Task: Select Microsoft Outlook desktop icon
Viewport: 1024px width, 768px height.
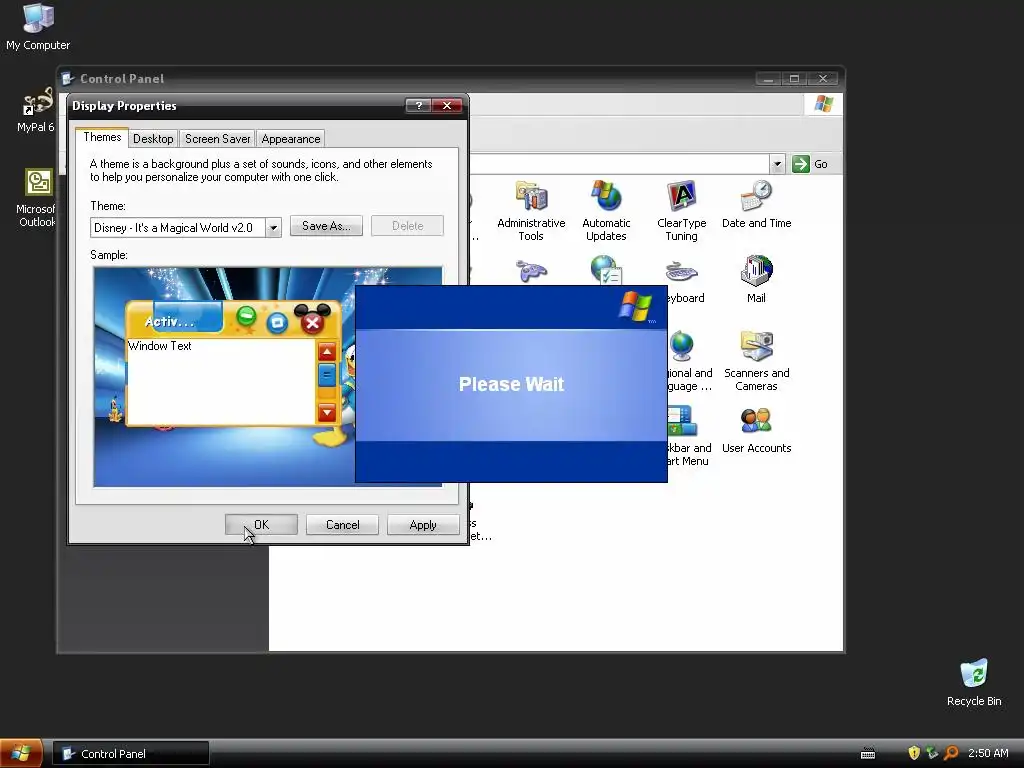Action: [x=37, y=198]
